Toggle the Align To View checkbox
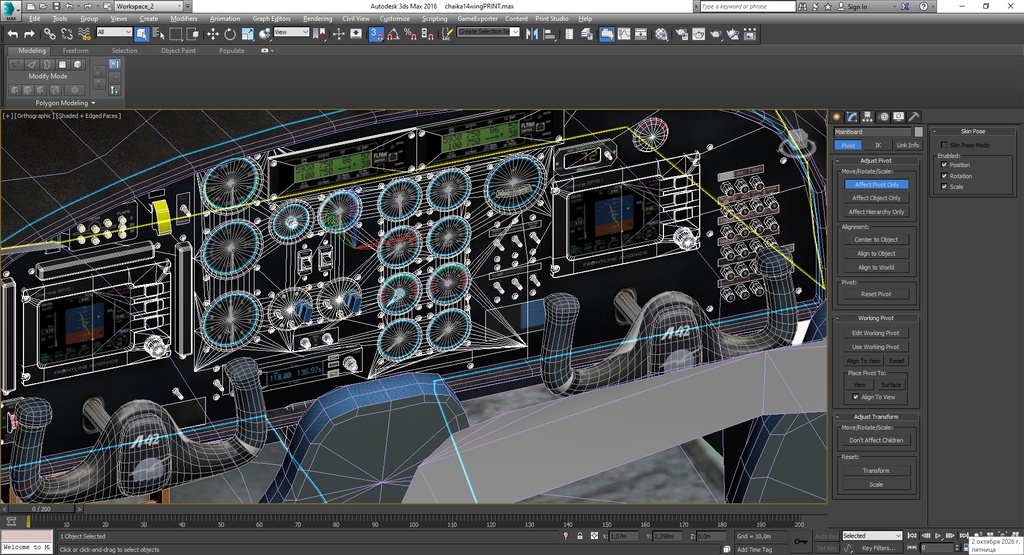The image size is (1024, 555). pos(856,397)
